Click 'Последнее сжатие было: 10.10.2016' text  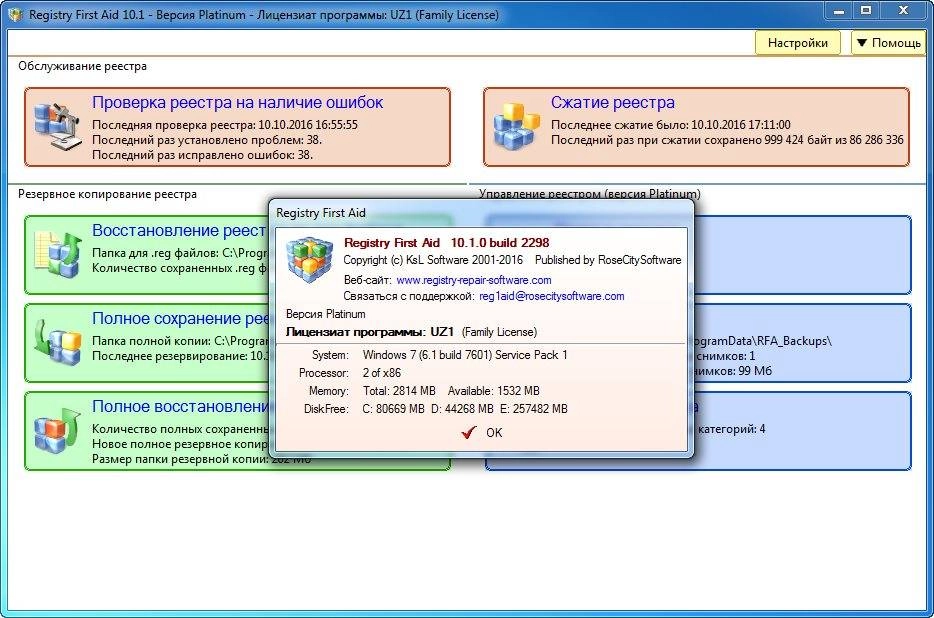(671, 125)
